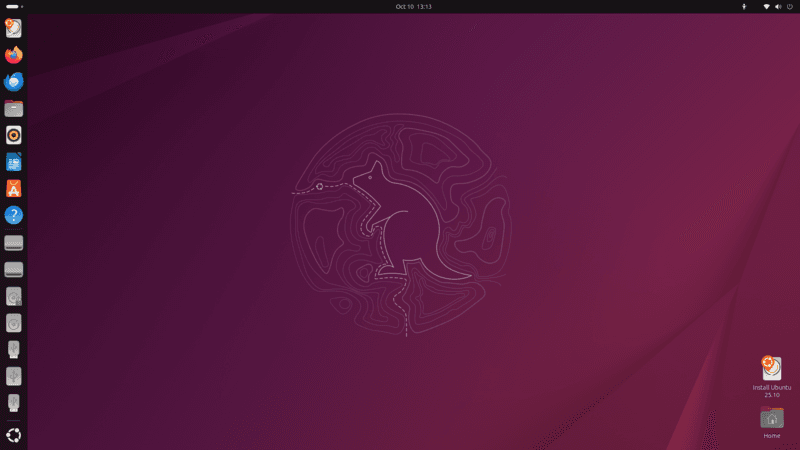Click the Wi-Fi network status icon
The height and width of the screenshot is (450, 800).
(766, 7)
